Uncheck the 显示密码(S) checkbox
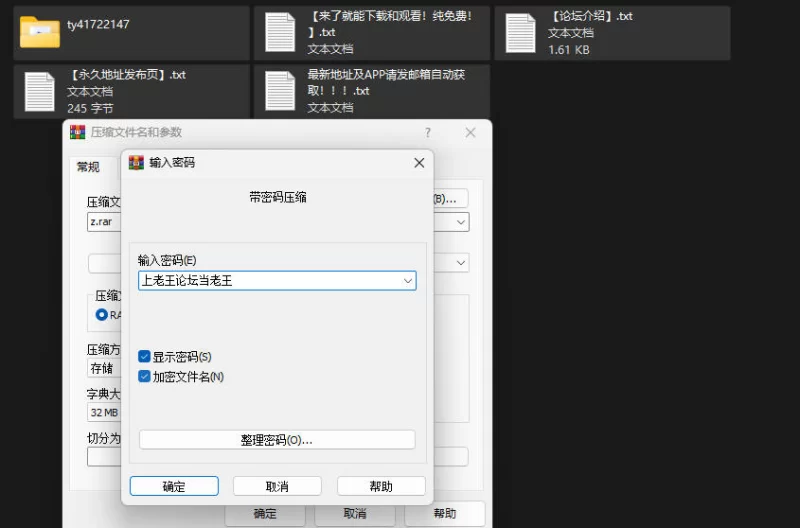Screen dimensions: 800x528 point(144,356)
